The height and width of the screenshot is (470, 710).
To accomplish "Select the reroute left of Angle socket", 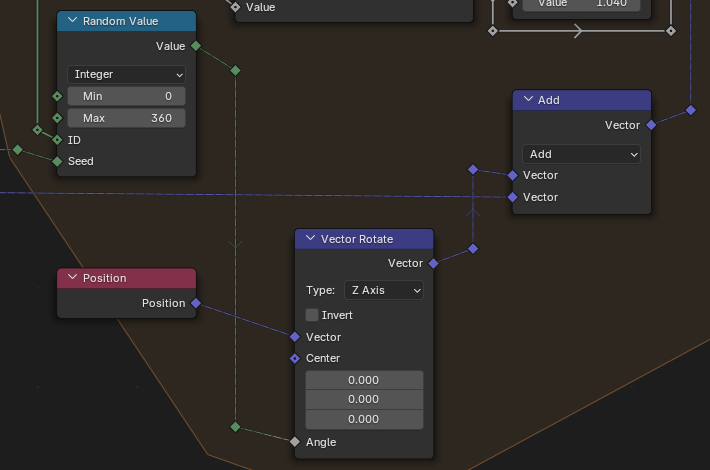I will [235, 427].
